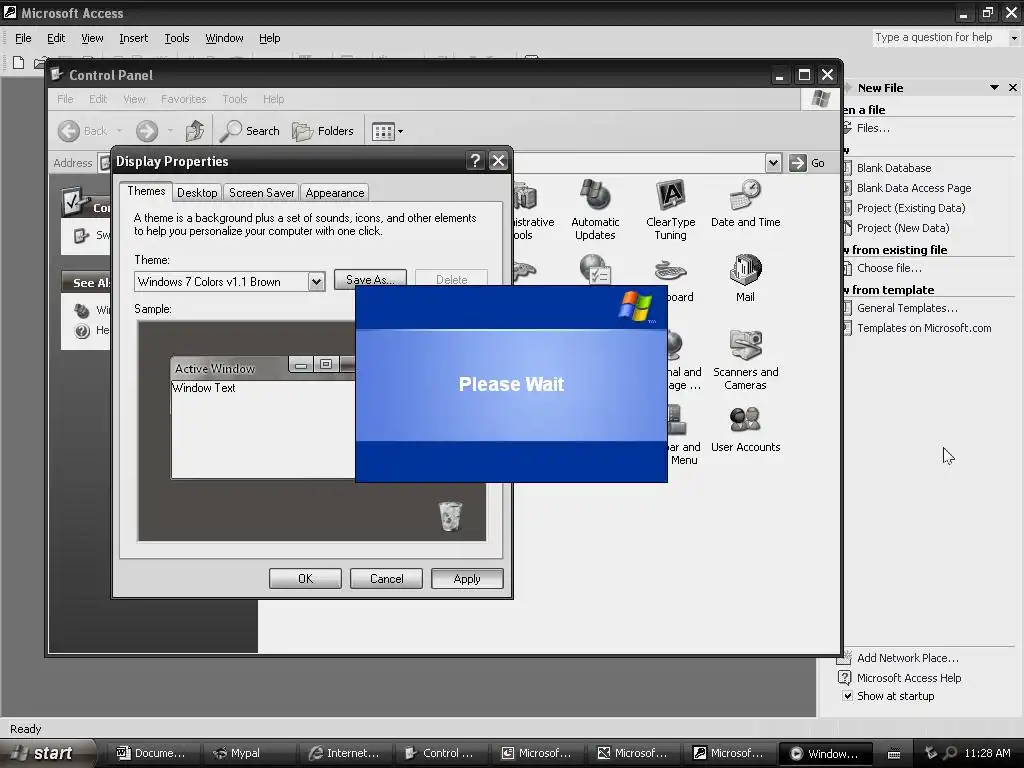Click the Files... link in the task pane
The image size is (1024, 768).
tap(873, 128)
